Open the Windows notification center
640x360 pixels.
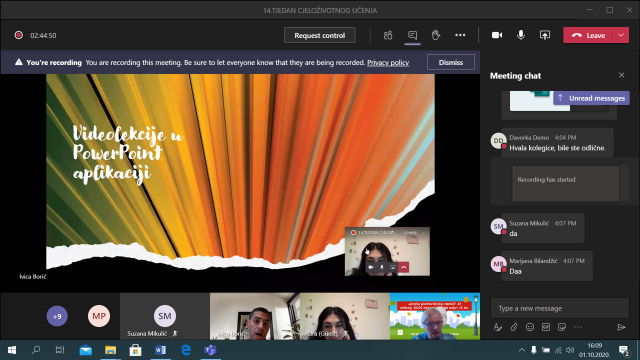pos(623,350)
